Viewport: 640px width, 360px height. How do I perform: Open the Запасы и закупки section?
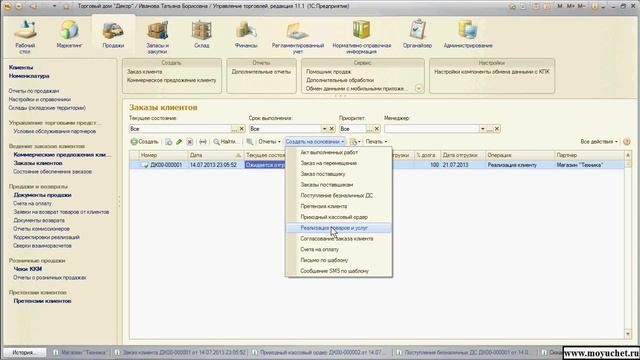(x=157, y=37)
